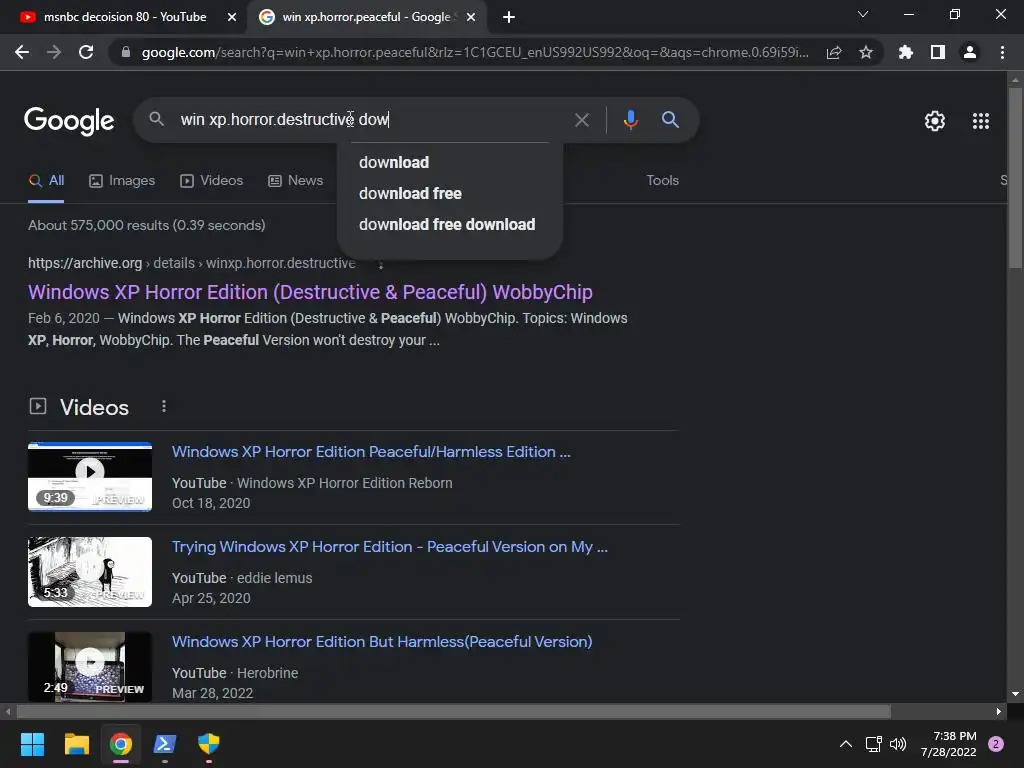Click the Google logo
The width and height of the screenshot is (1024, 768).
pos(69,120)
